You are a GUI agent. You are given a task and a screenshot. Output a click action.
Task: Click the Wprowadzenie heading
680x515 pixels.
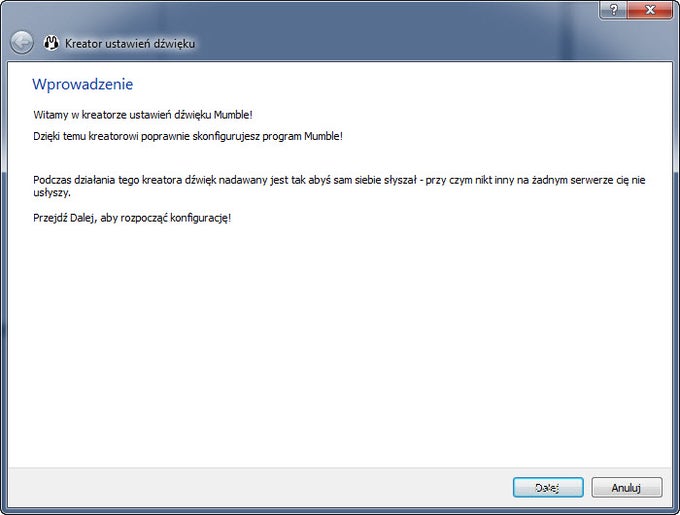[82, 84]
